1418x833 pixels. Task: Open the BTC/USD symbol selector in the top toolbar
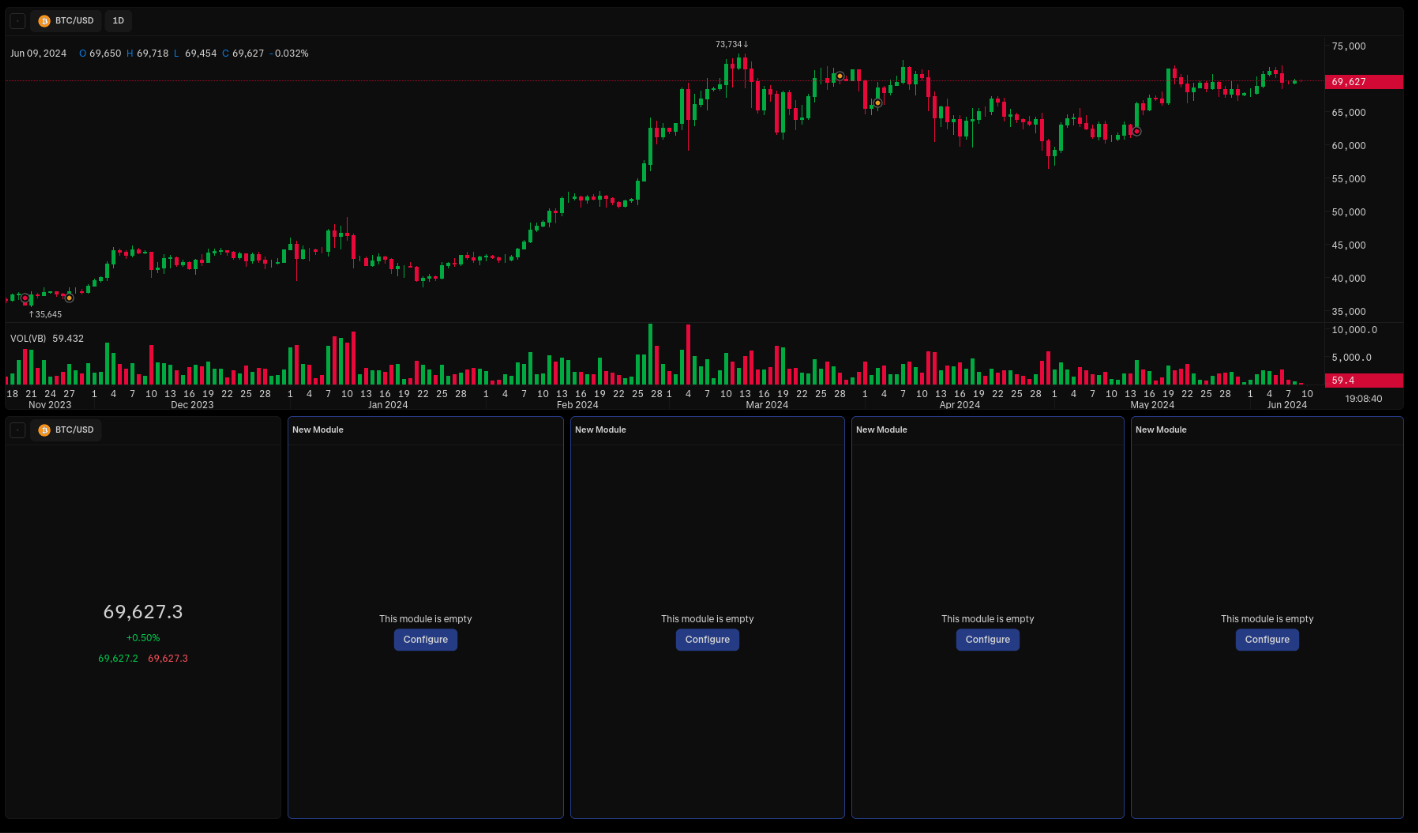65,20
